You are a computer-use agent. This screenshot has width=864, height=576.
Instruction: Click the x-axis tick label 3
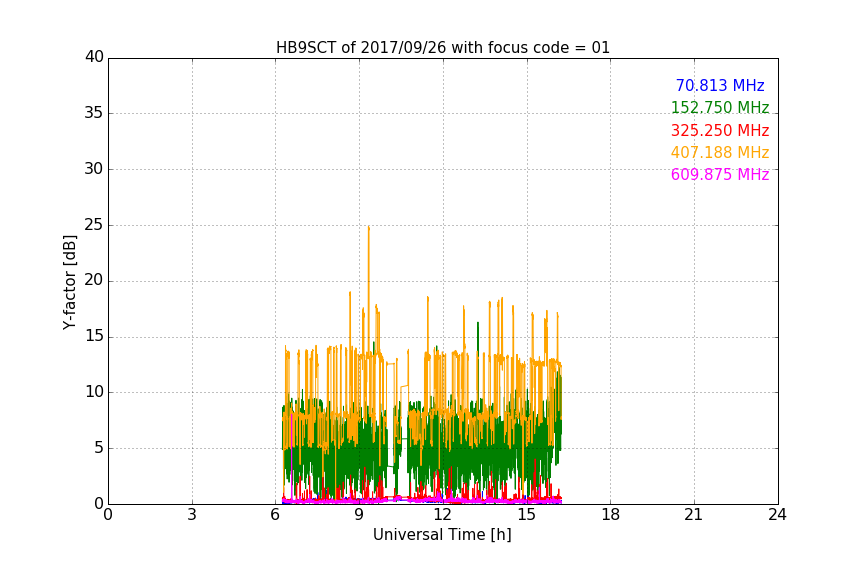coord(192,515)
